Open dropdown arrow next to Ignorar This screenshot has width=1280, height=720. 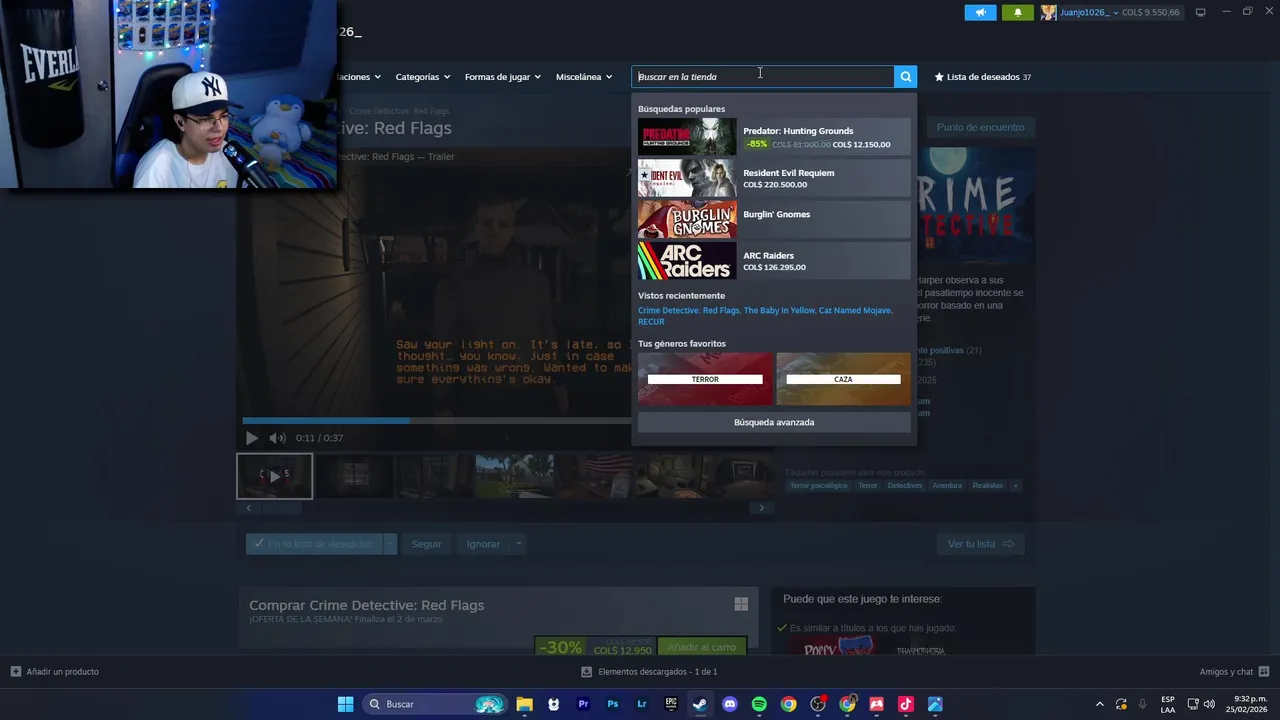518,544
